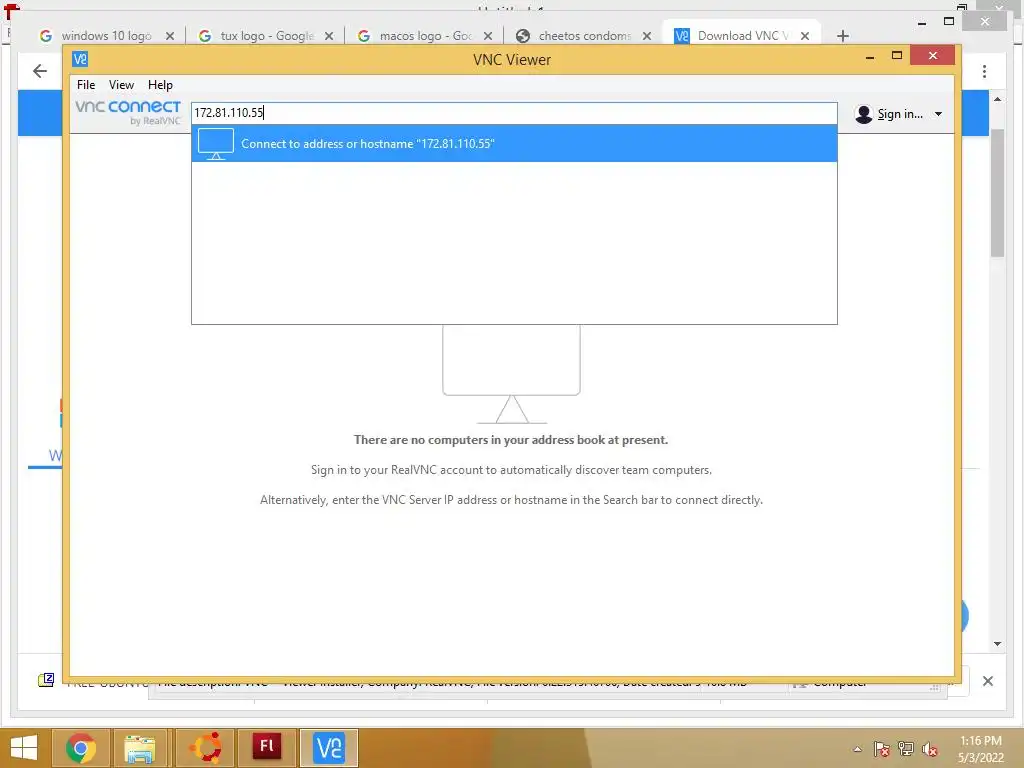Image resolution: width=1024 pixels, height=768 pixels.
Task: Click 'Alternatively, enter the VNC Server IP' text
Action: pos(511,500)
